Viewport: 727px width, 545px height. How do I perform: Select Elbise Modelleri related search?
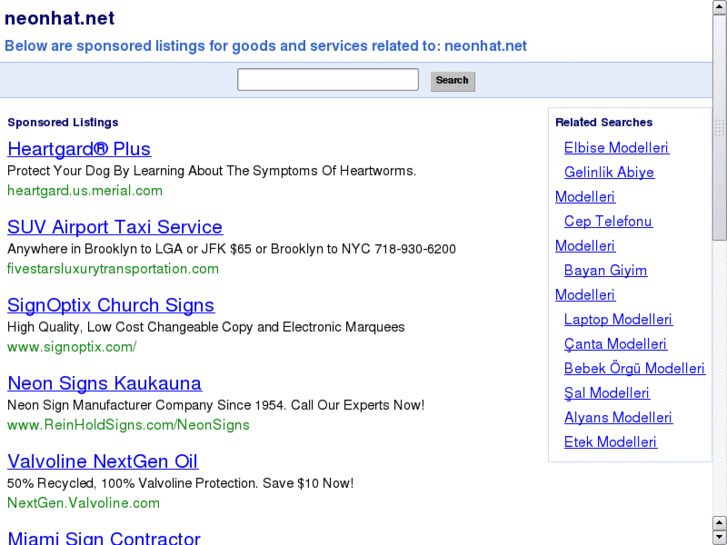pyautogui.click(x=616, y=148)
